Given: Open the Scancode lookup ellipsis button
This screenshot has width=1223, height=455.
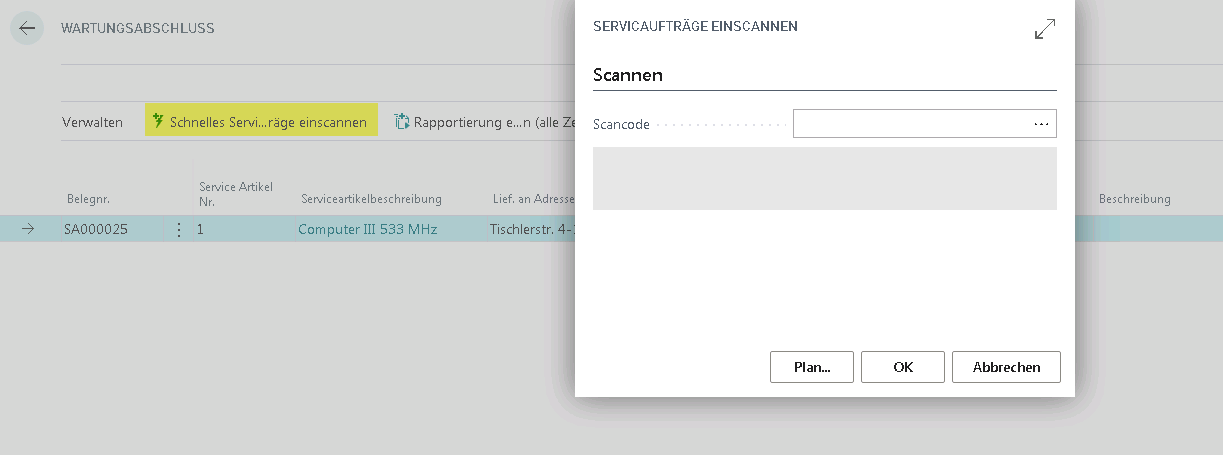Looking at the screenshot, I should click(1041, 124).
